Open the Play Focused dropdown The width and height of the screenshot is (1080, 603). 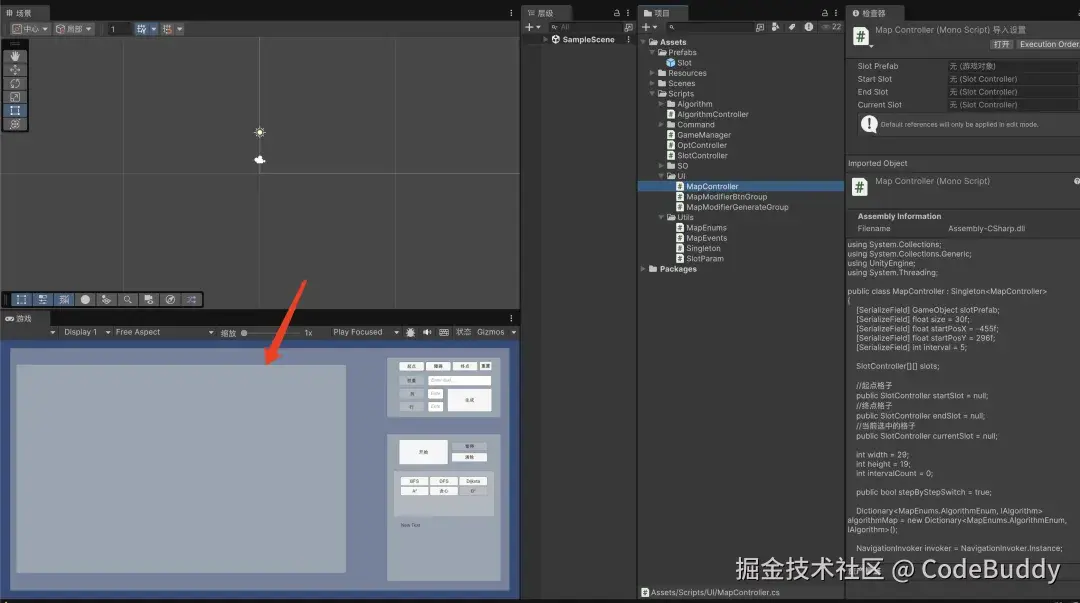[x=365, y=332]
